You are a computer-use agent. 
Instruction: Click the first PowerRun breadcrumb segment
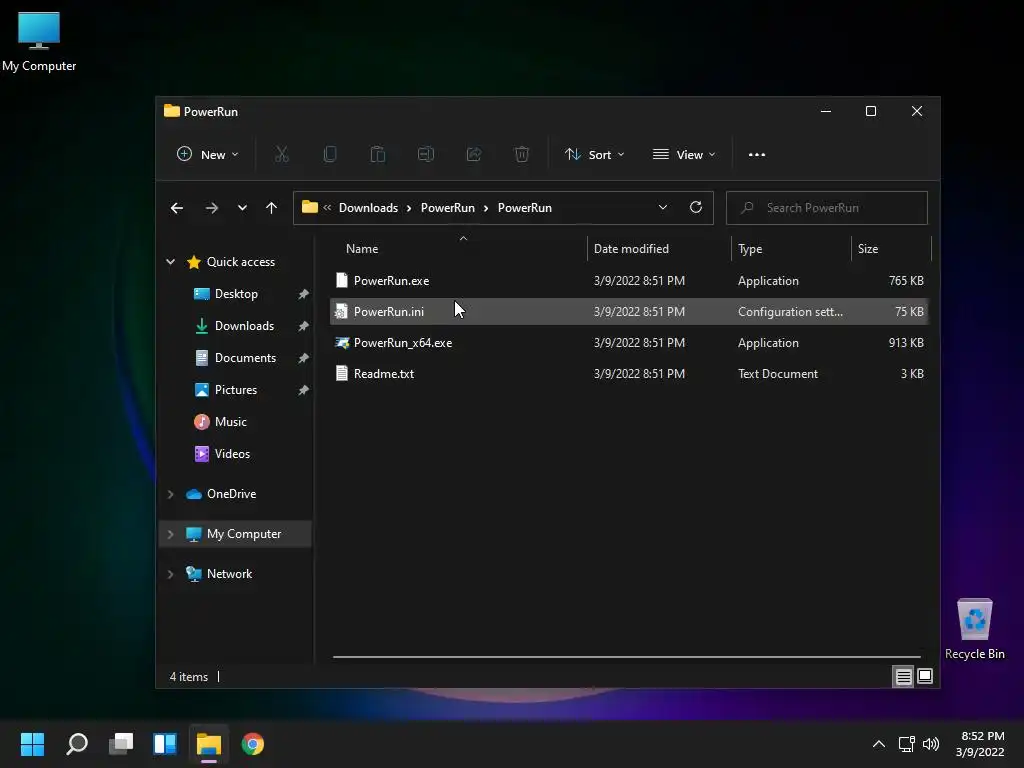click(x=447, y=208)
